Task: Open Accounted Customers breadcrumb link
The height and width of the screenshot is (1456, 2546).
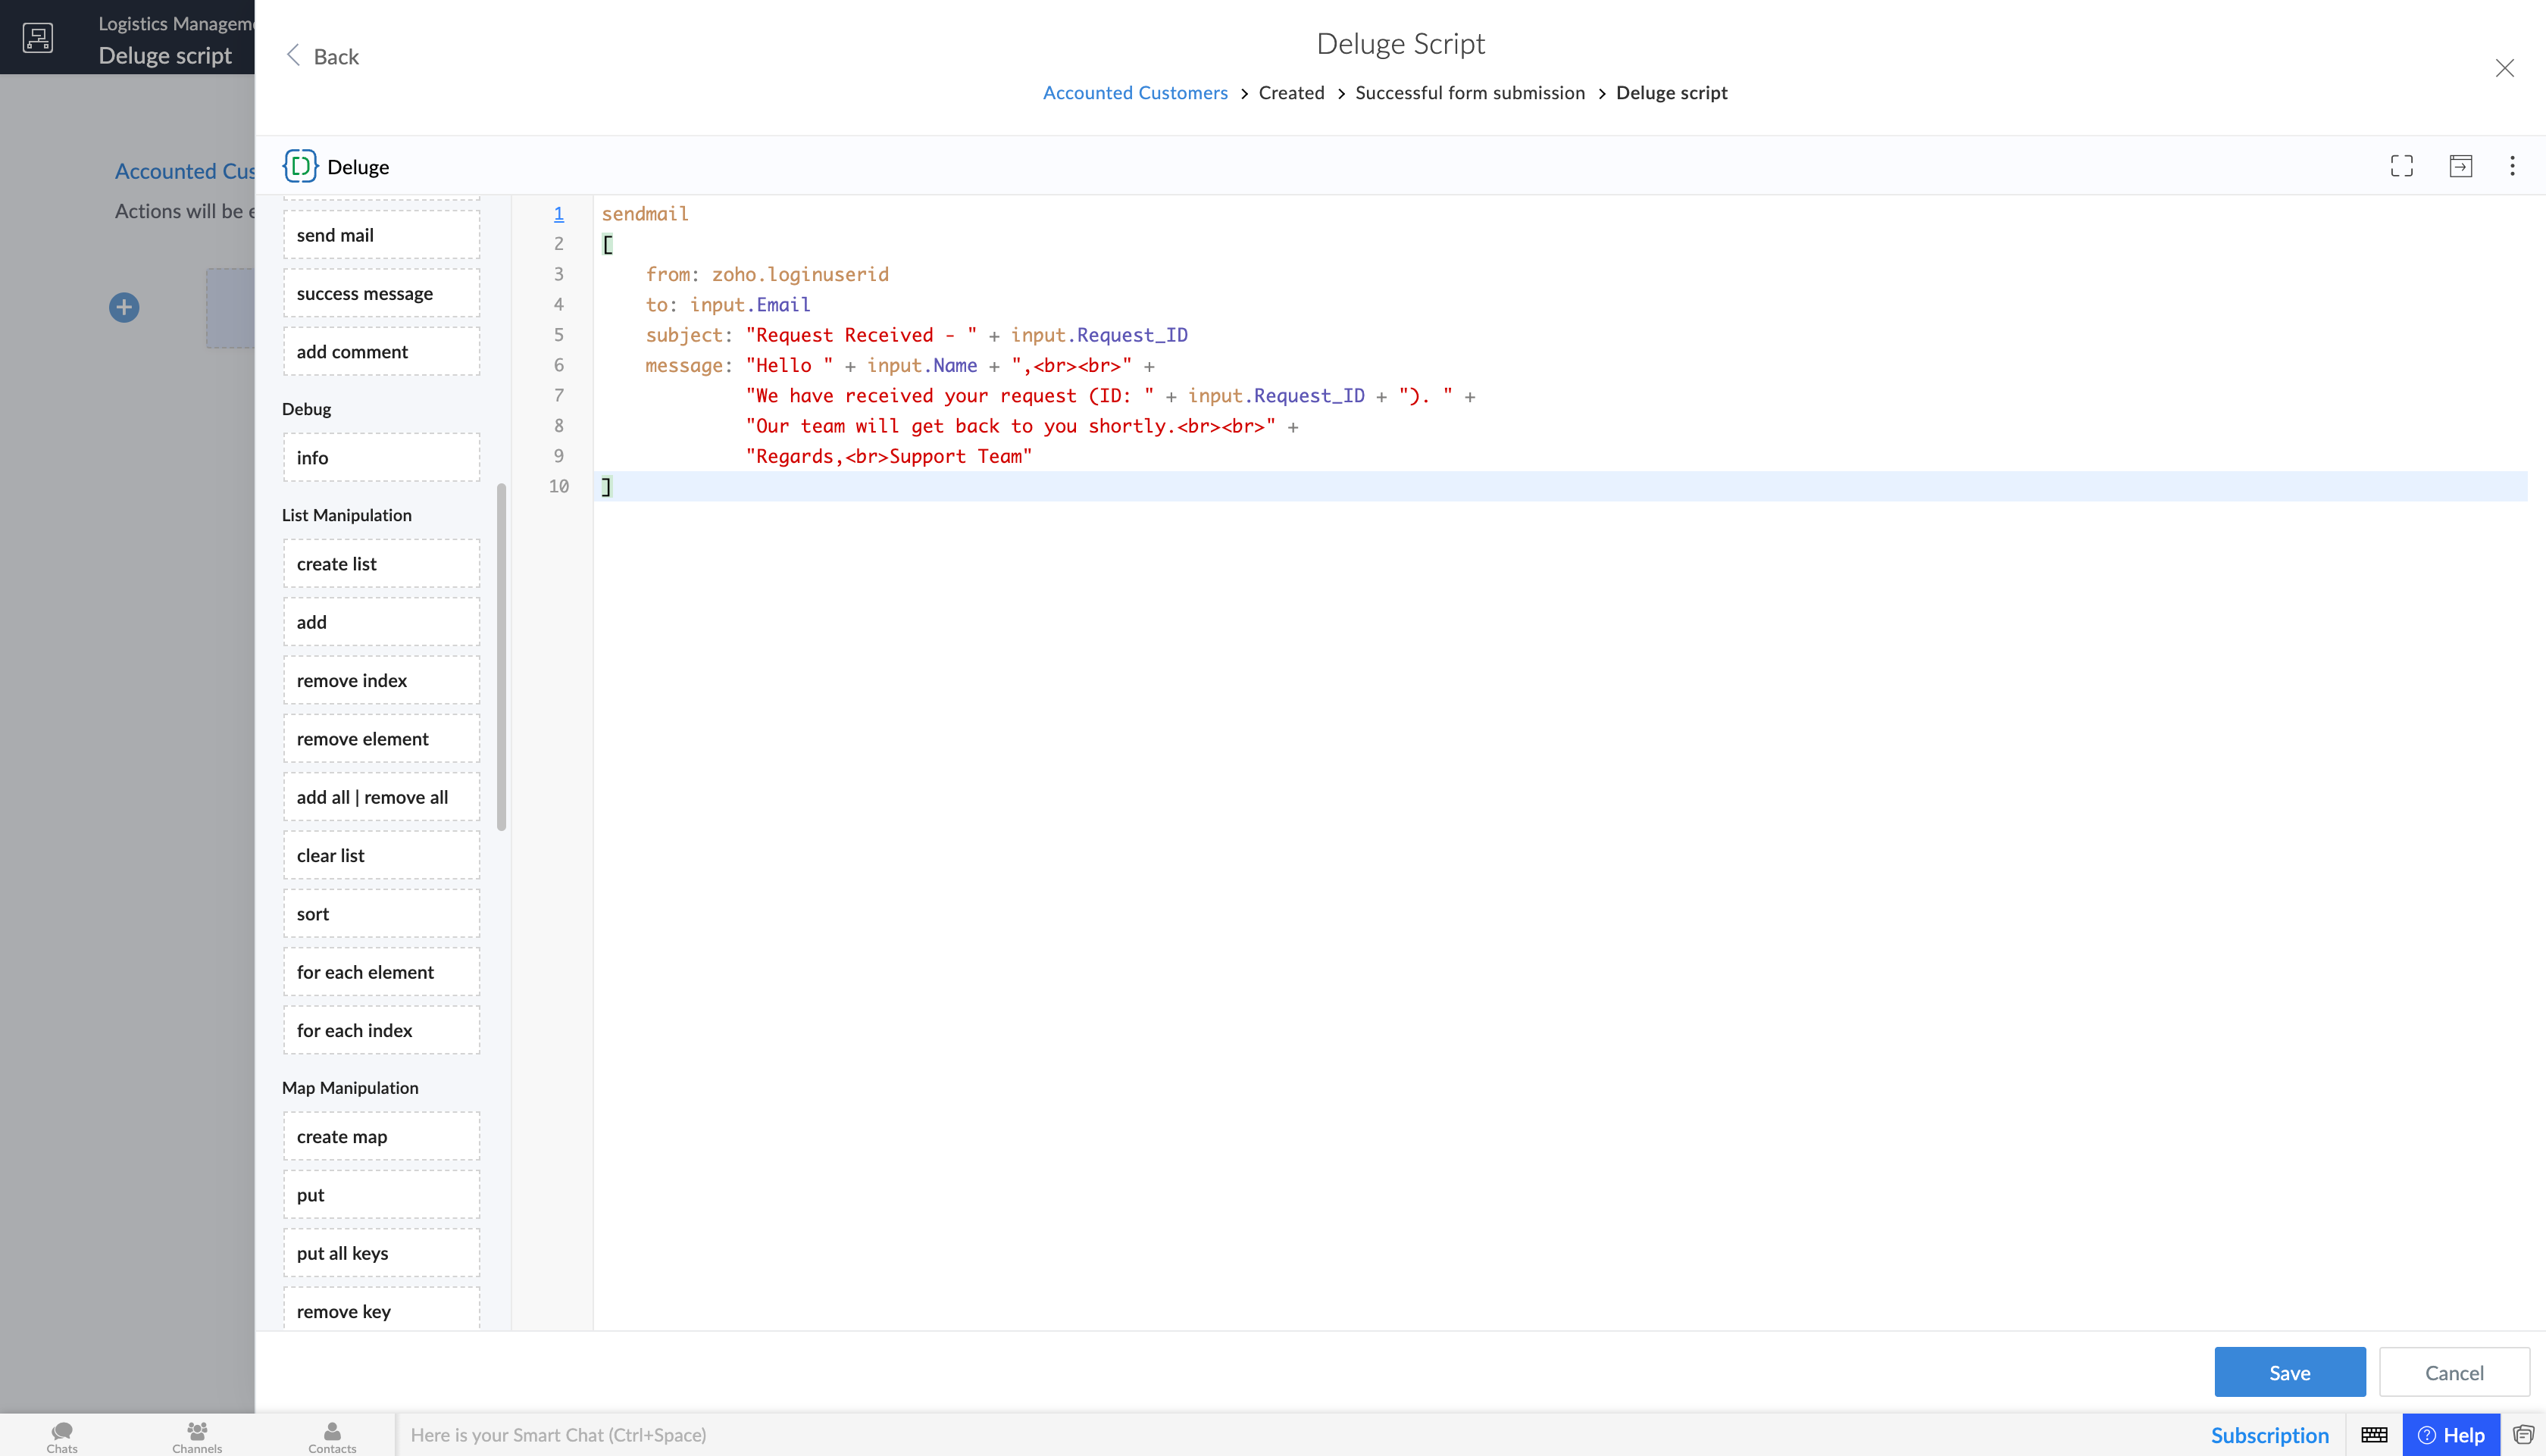Action: 1135,92
